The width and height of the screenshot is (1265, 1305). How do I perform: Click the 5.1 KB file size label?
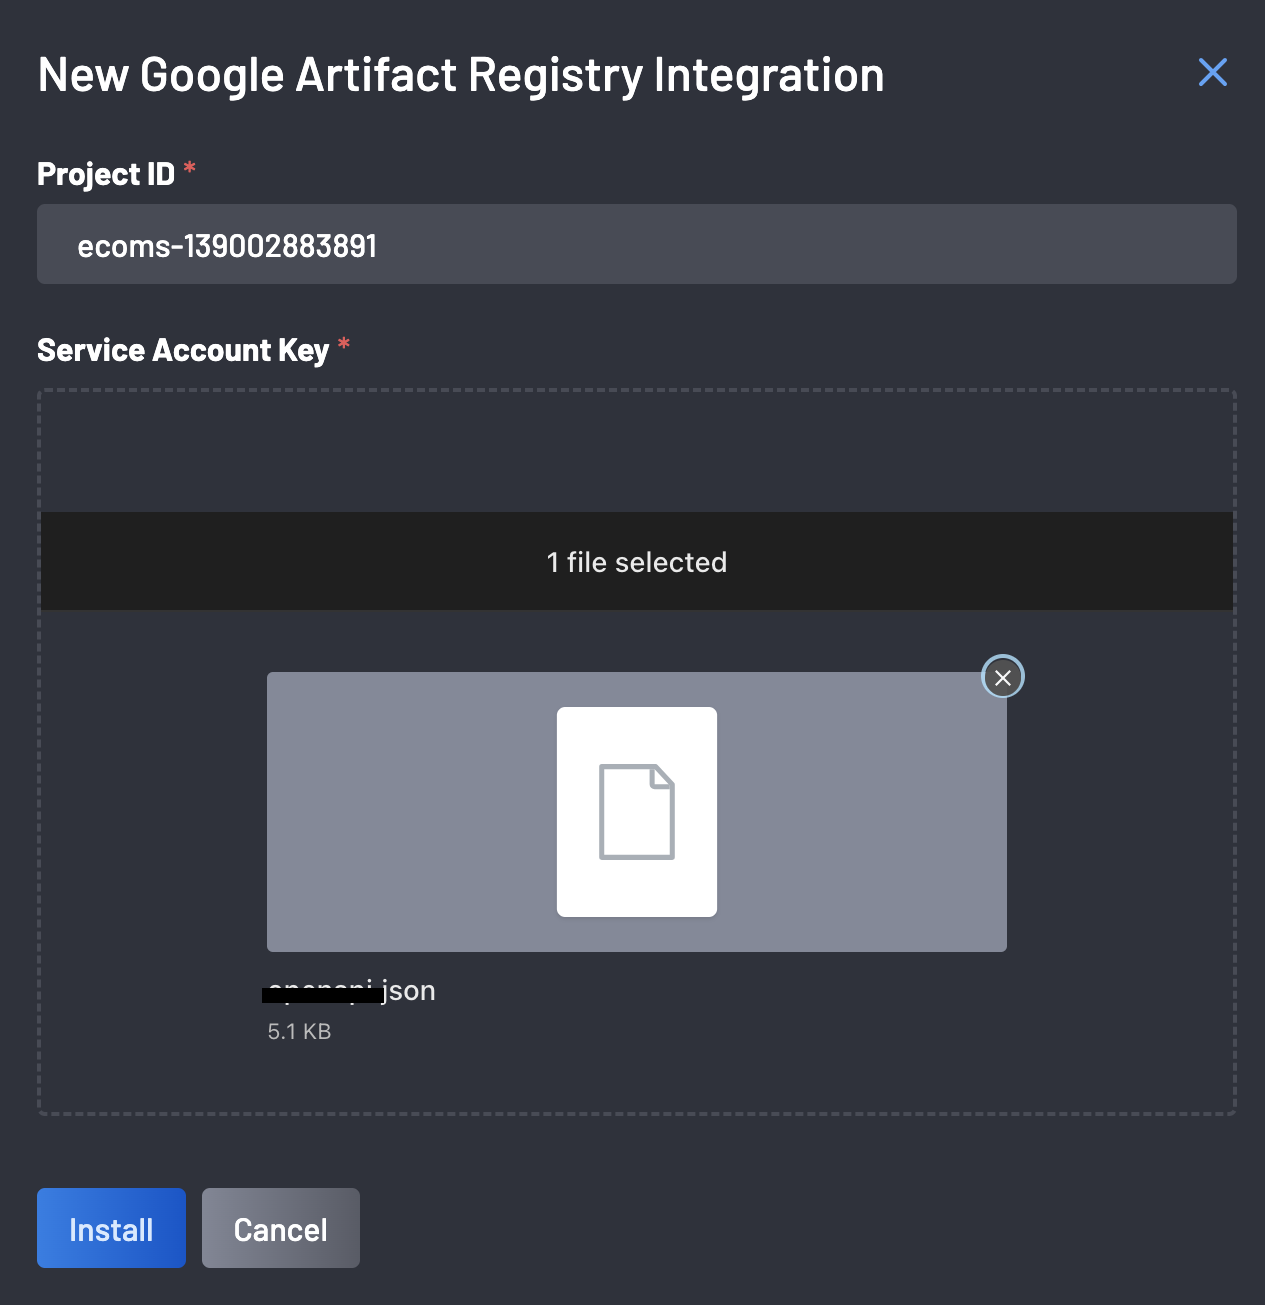pos(299,1032)
